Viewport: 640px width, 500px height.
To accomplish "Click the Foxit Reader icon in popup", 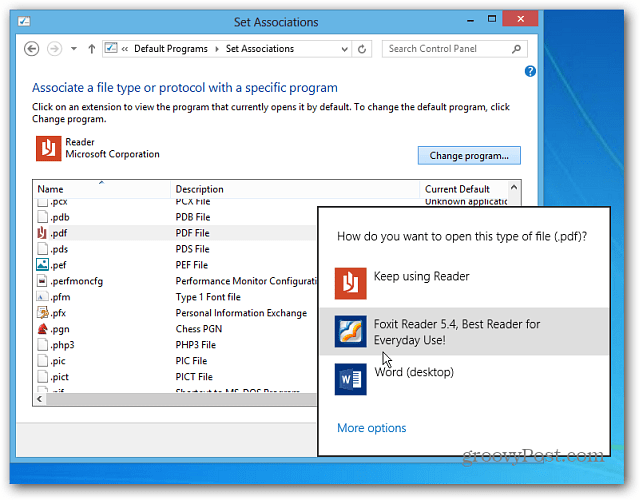I will coord(351,331).
